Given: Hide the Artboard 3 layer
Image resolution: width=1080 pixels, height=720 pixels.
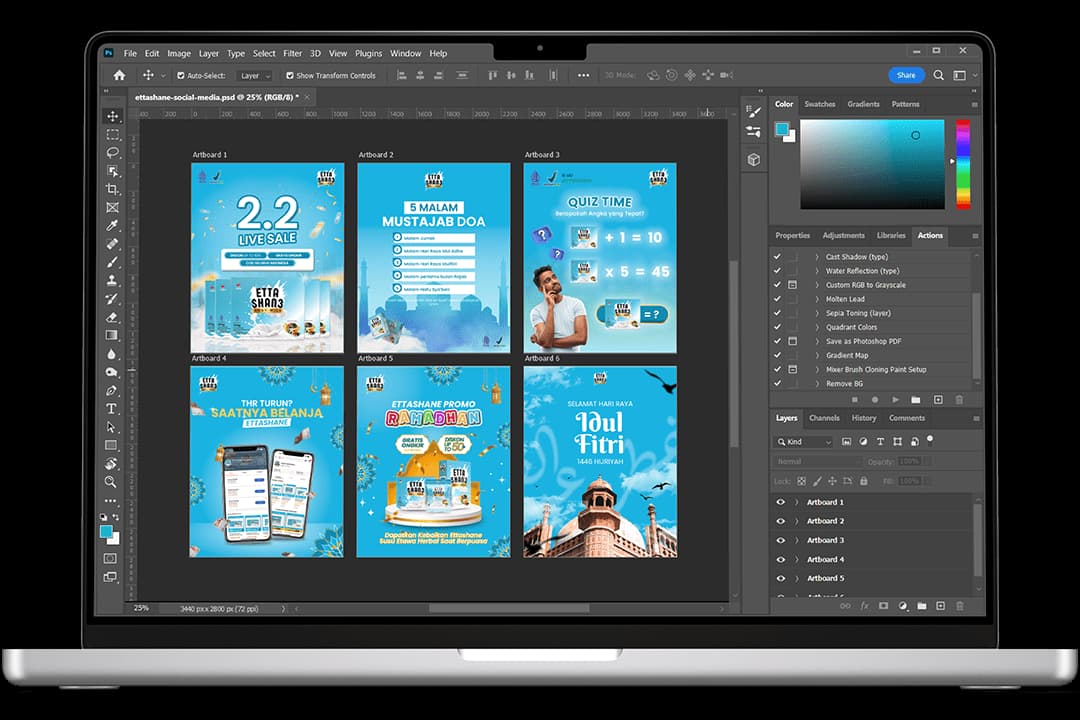Looking at the screenshot, I should click(781, 540).
